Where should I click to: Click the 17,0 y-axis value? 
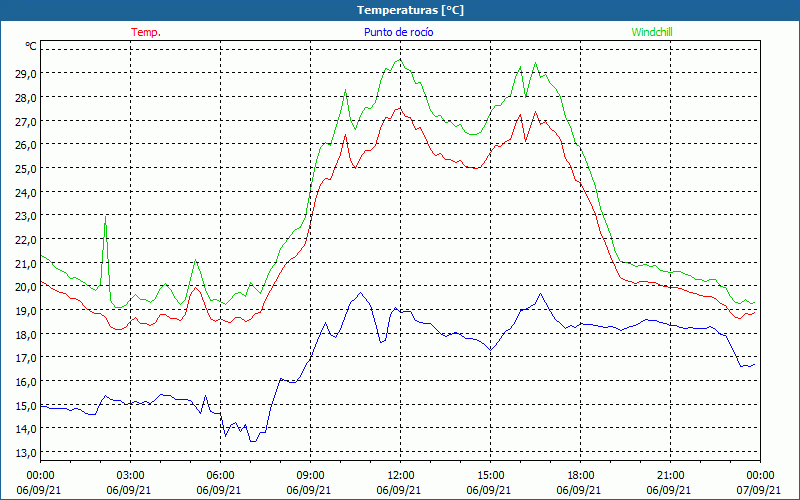click(x=26, y=358)
